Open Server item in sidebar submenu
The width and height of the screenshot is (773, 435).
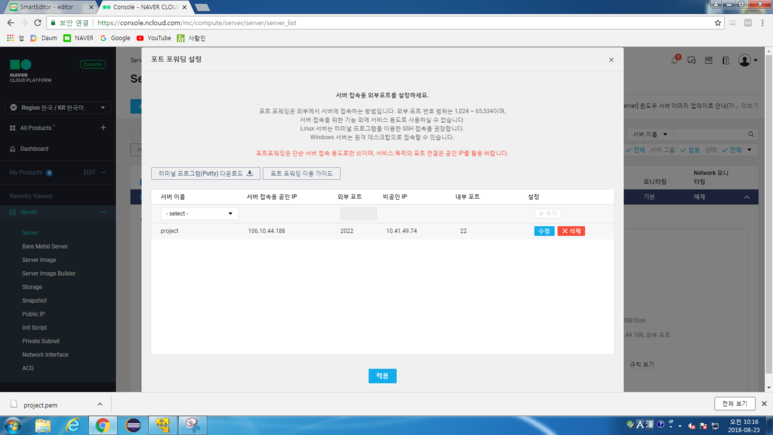(x=30, y=233)
